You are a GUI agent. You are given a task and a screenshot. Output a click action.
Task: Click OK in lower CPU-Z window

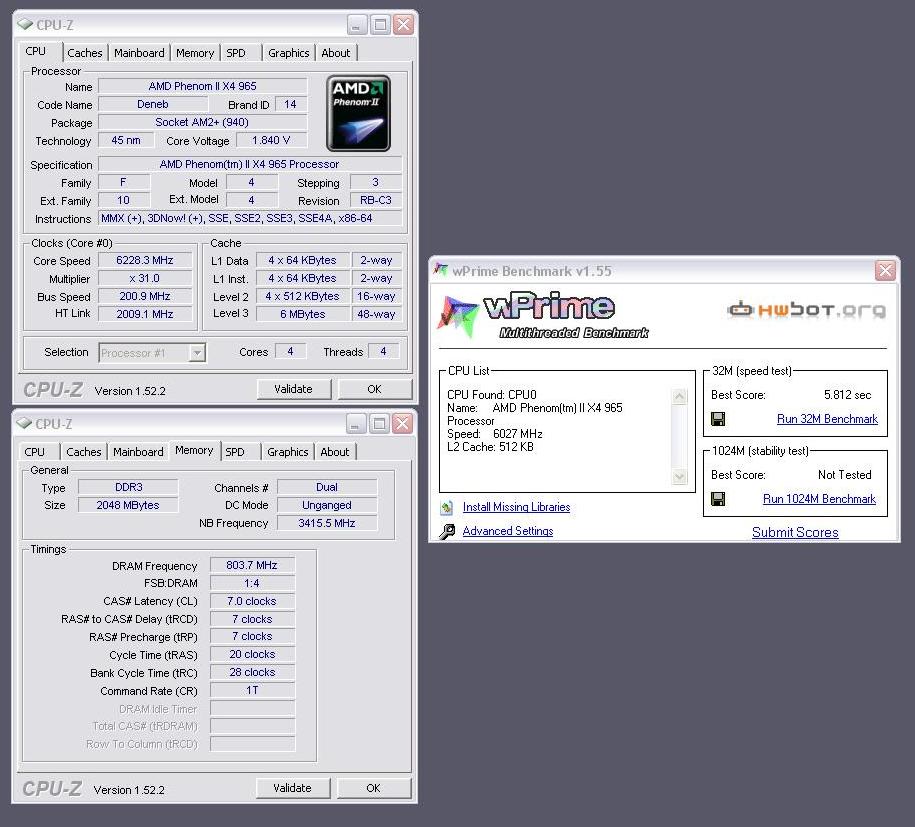(373, 788)
